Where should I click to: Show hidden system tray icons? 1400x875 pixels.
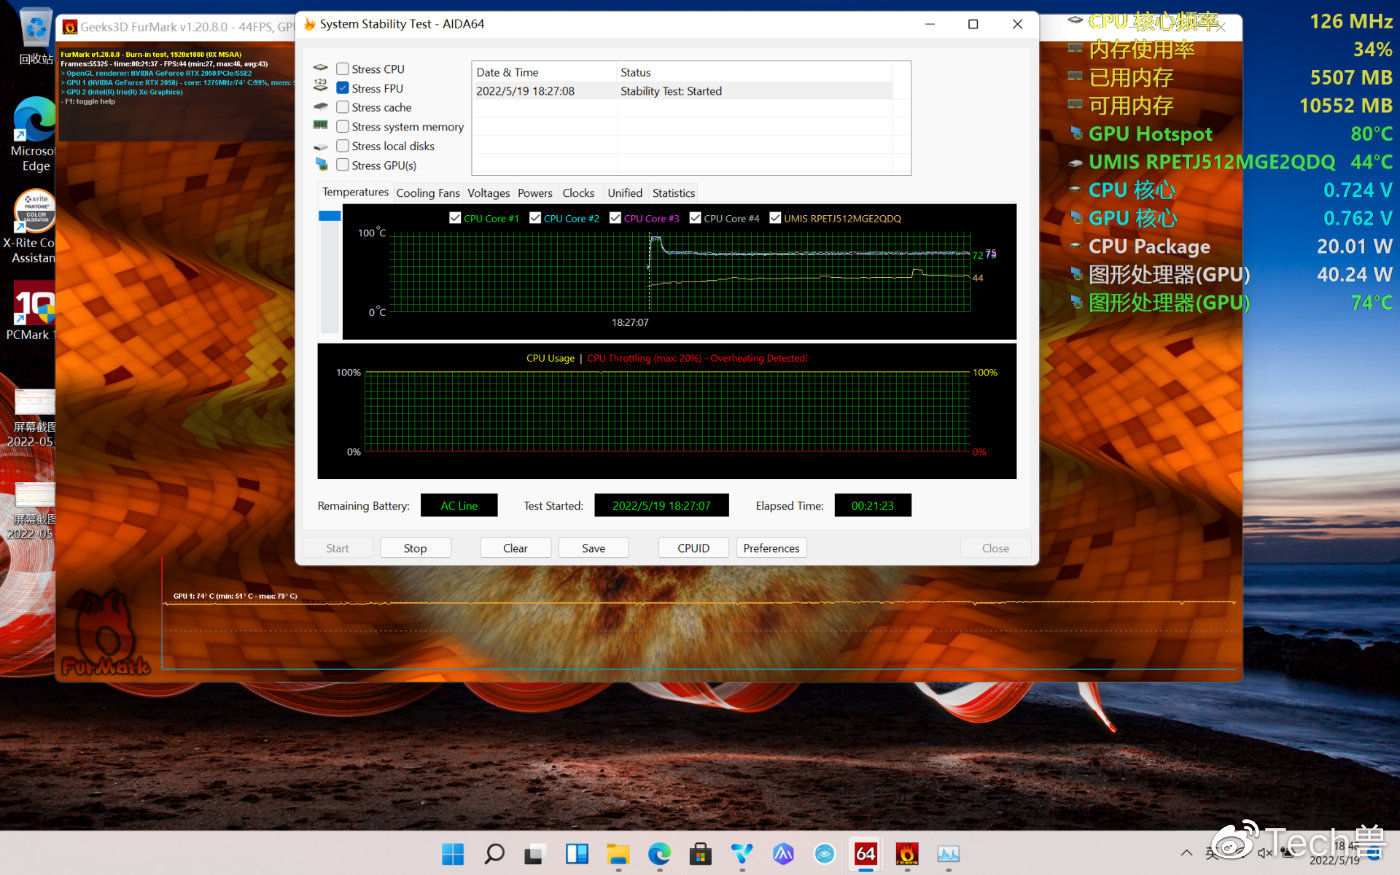pos(1186,853)
